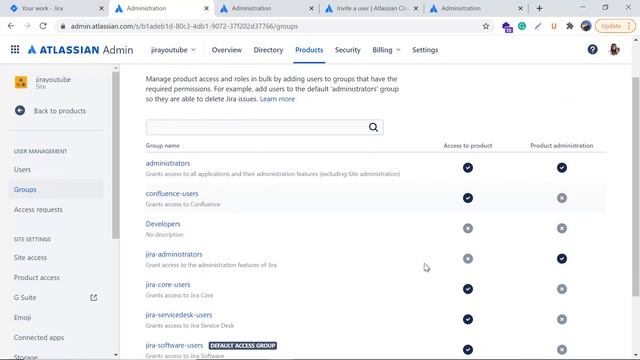Open the user profile avatar in Atlassian header
640x360 pixels.
614,49
